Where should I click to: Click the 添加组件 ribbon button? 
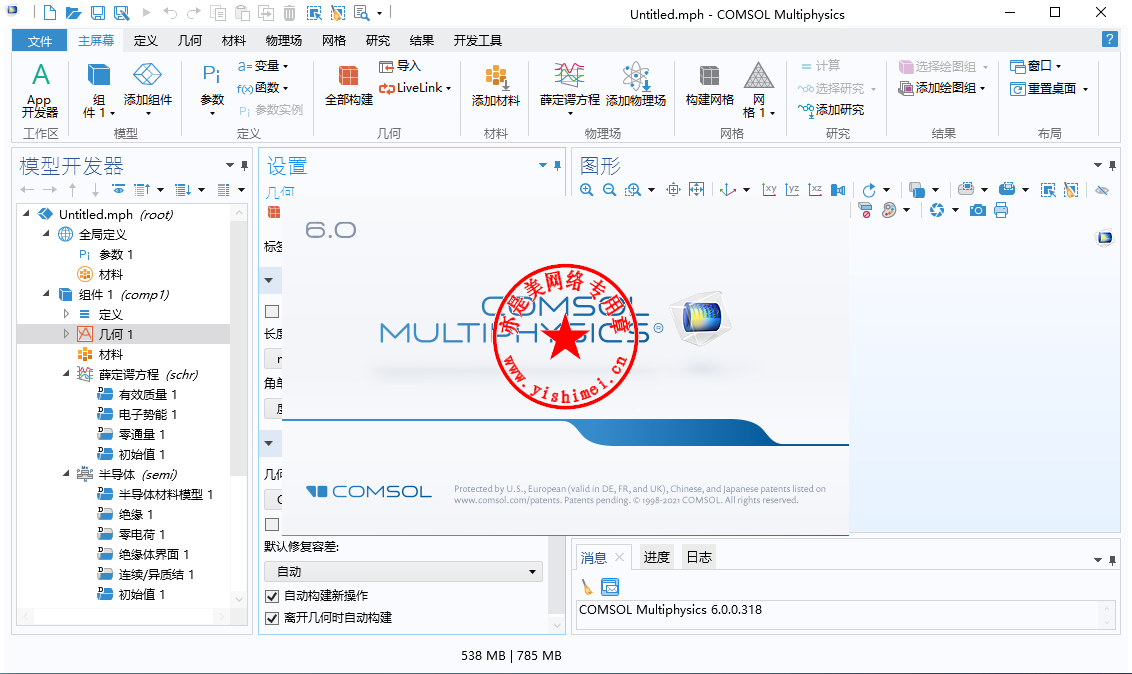[x=148, y=91]
